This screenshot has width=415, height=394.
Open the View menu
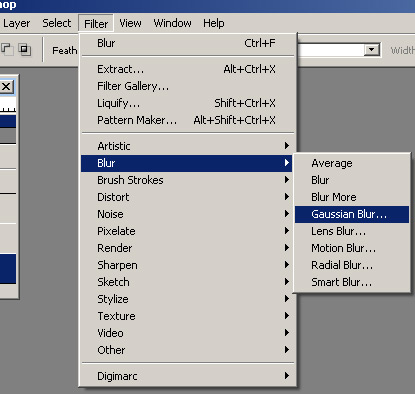pyautogui.click(x=130, y=23)
